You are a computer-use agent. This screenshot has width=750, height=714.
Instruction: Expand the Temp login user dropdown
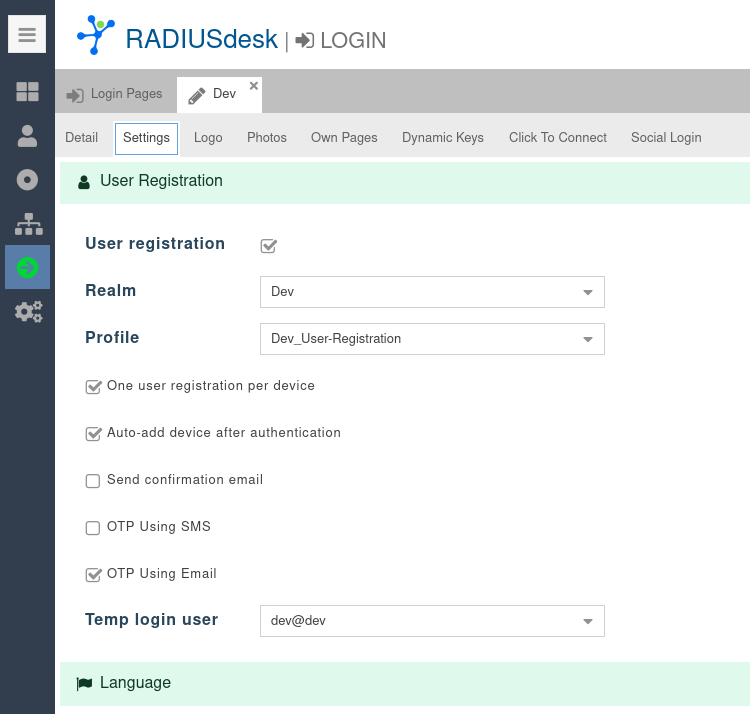point(587,621)
